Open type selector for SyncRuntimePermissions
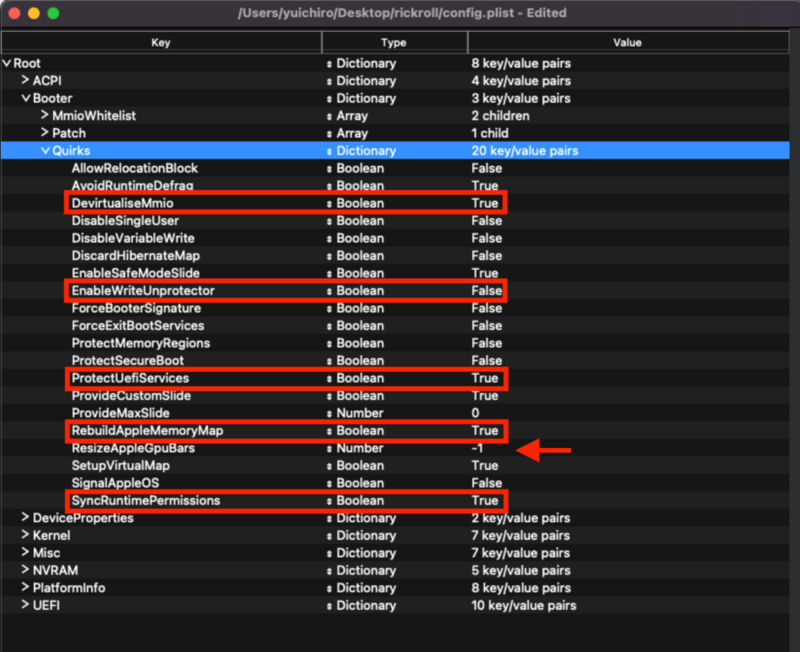The height and width of the screenshot is (652, 800). (329, 501)
